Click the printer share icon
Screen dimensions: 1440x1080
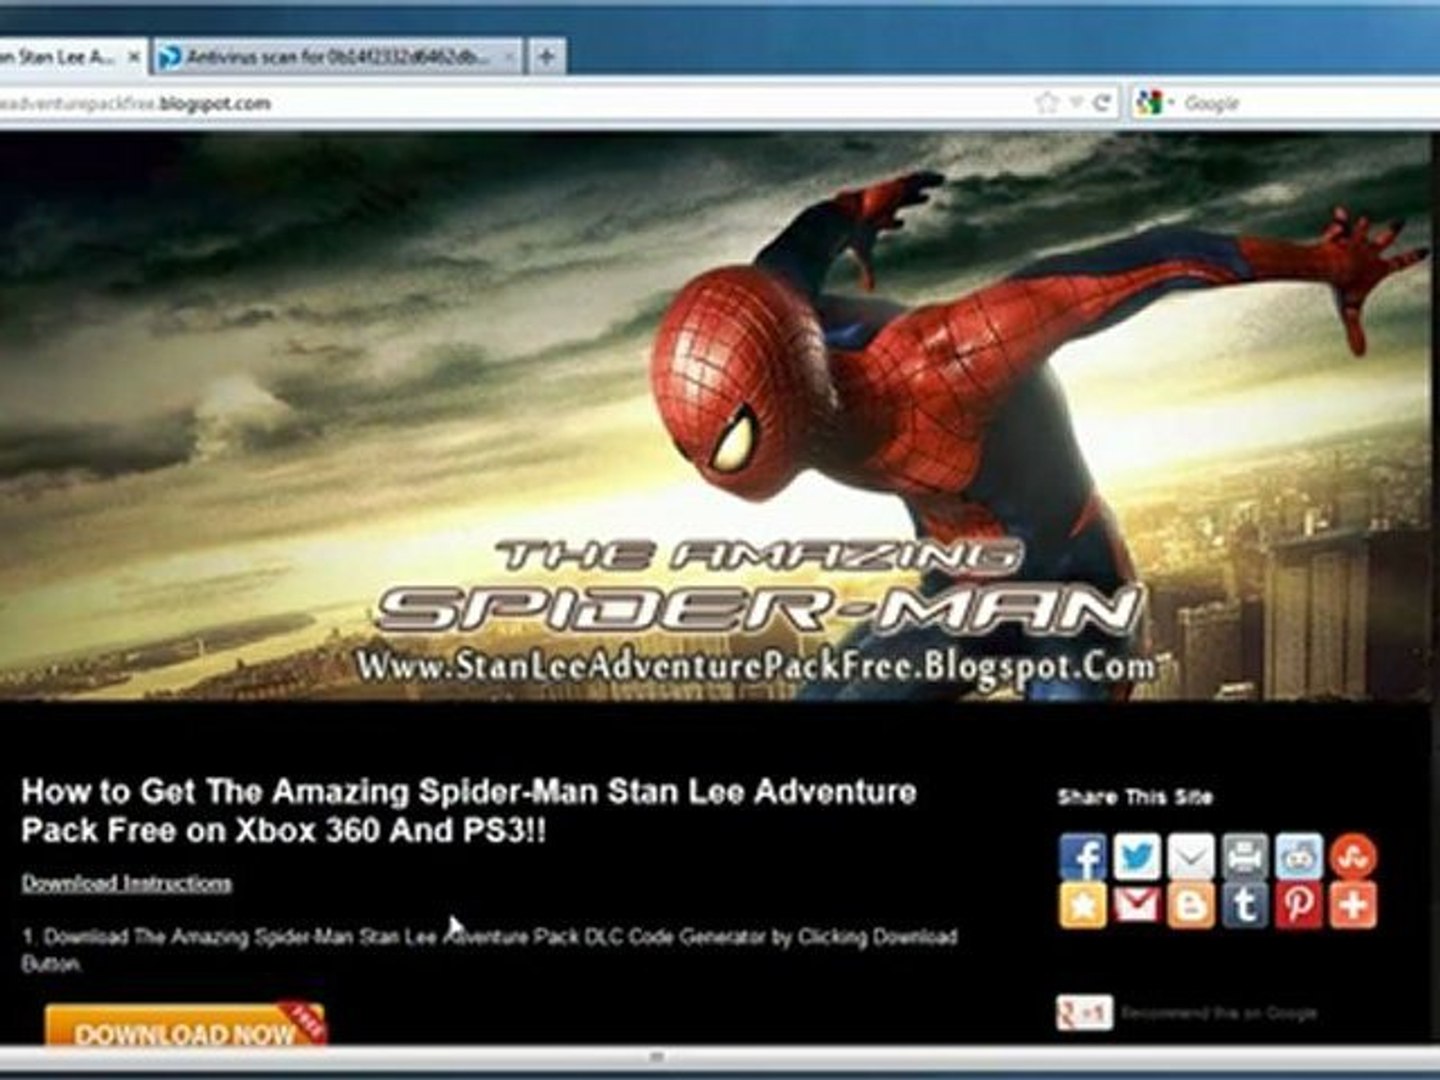pos(1245,856)
